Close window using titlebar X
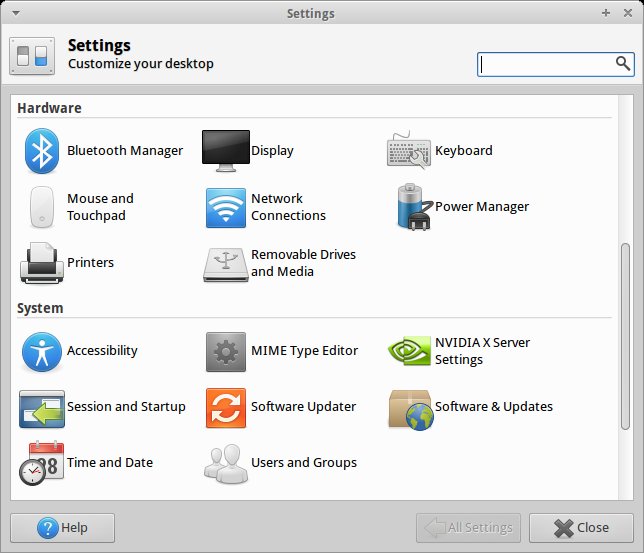Screen dimensions: 644x553 coord(628,13)
